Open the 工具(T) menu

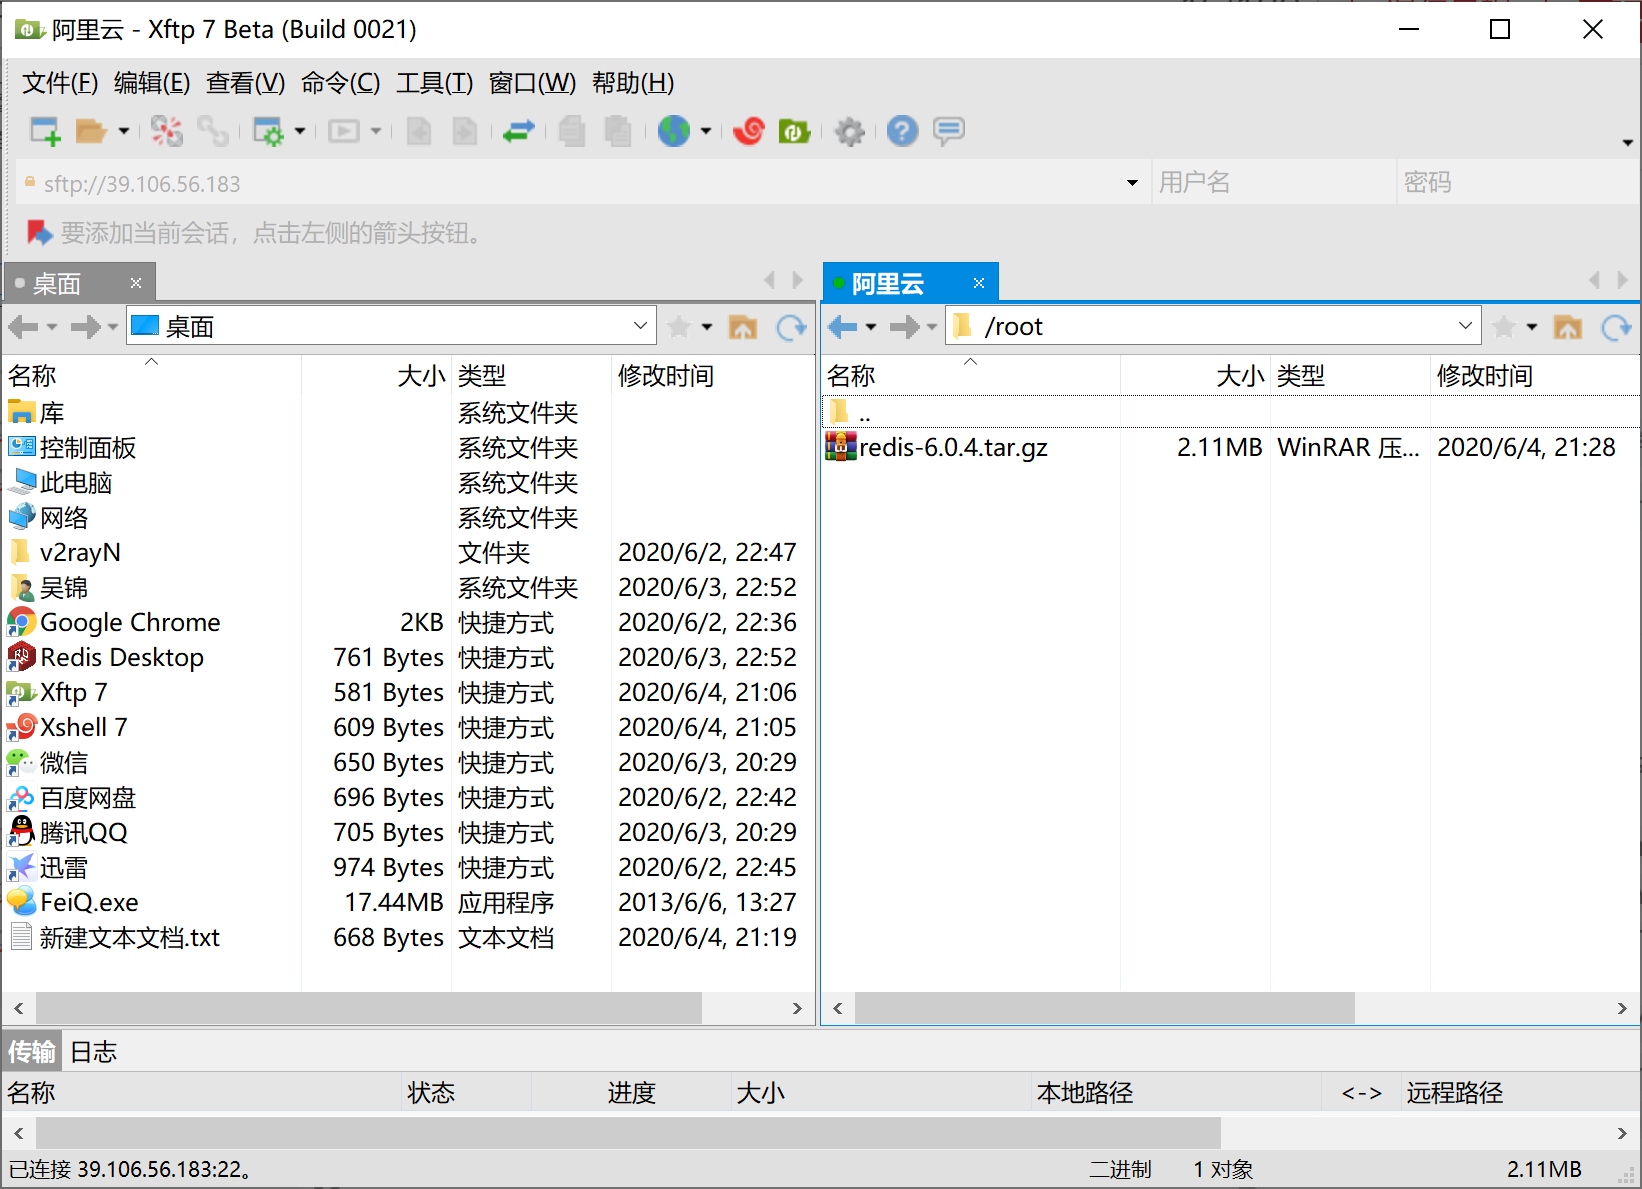[x=434, y=83]
